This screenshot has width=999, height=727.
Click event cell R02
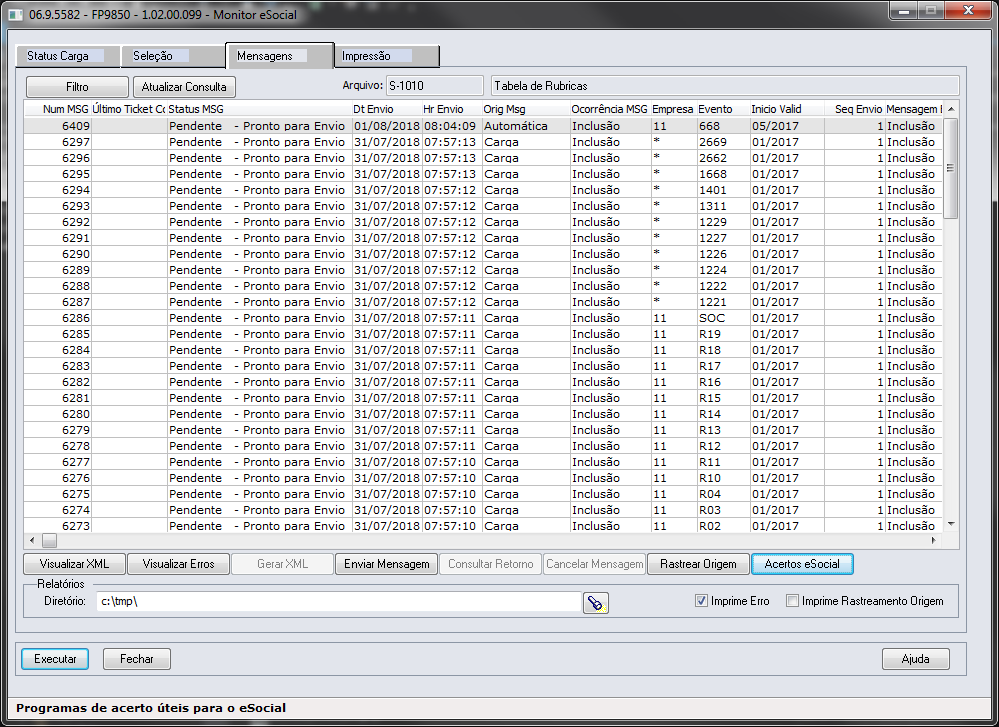(x=724, y=526)
